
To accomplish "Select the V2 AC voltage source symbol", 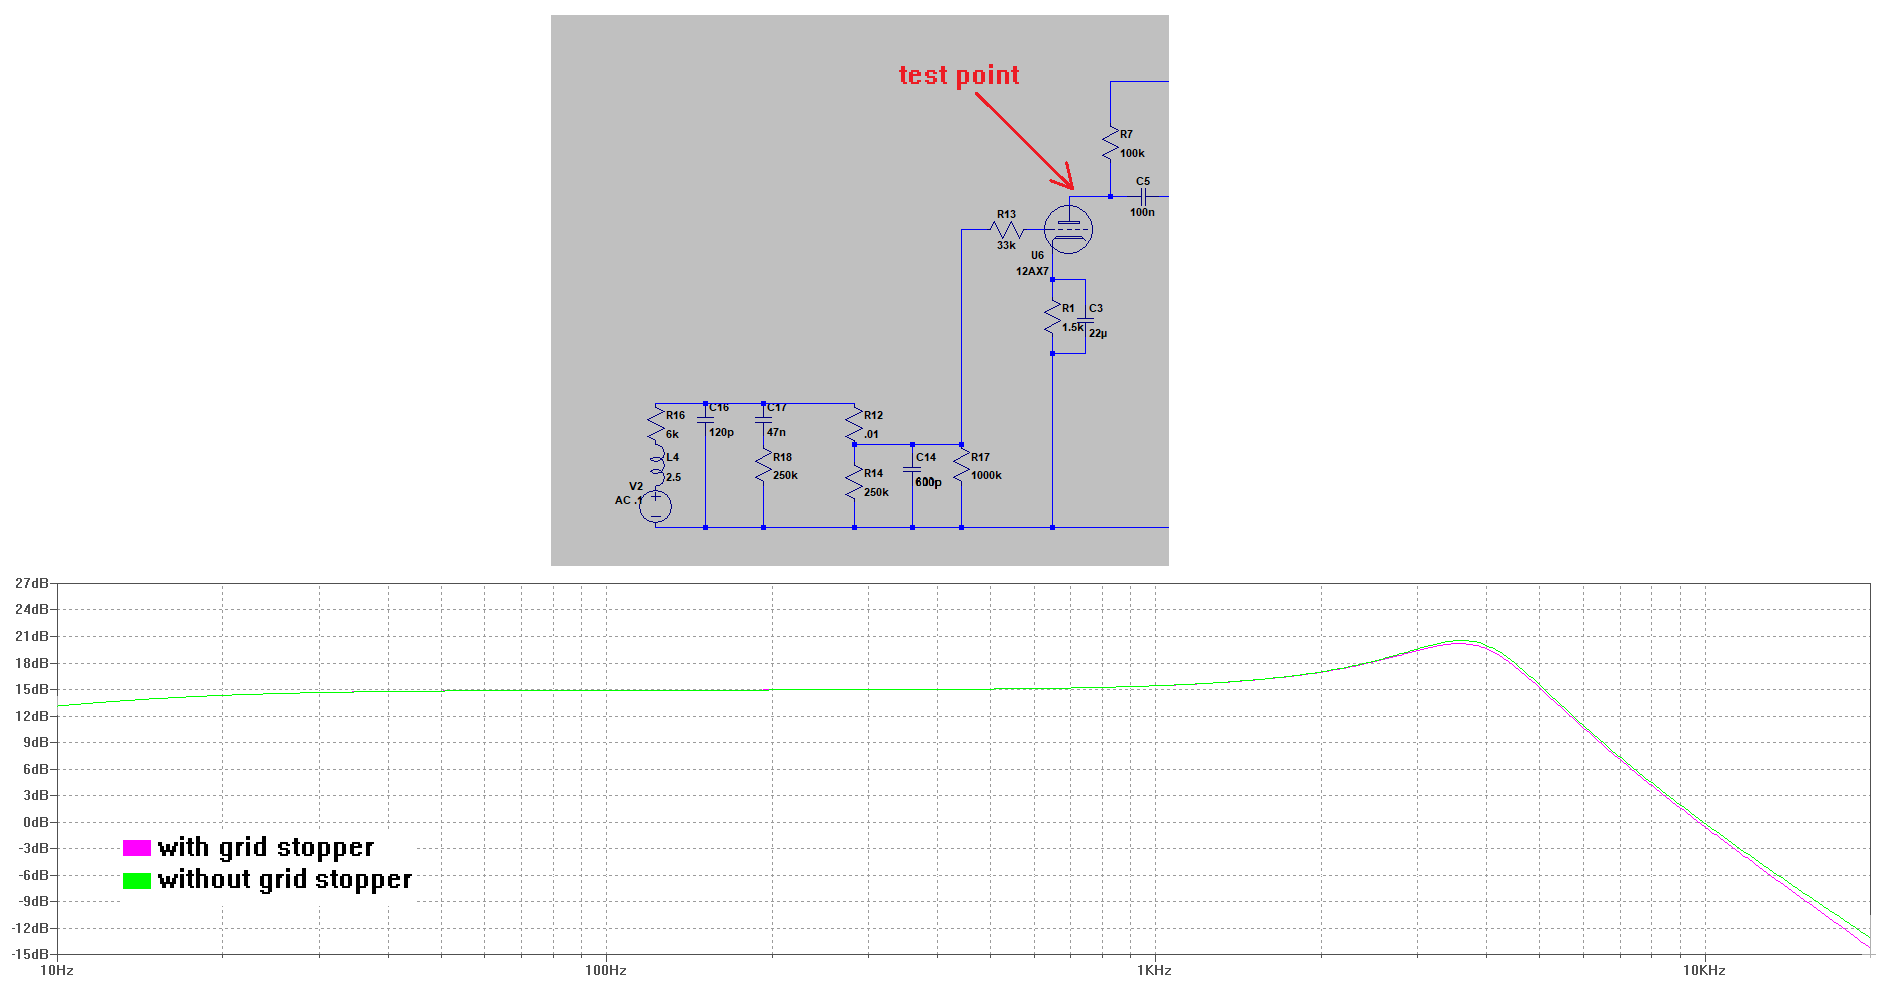I will (656, 506).
